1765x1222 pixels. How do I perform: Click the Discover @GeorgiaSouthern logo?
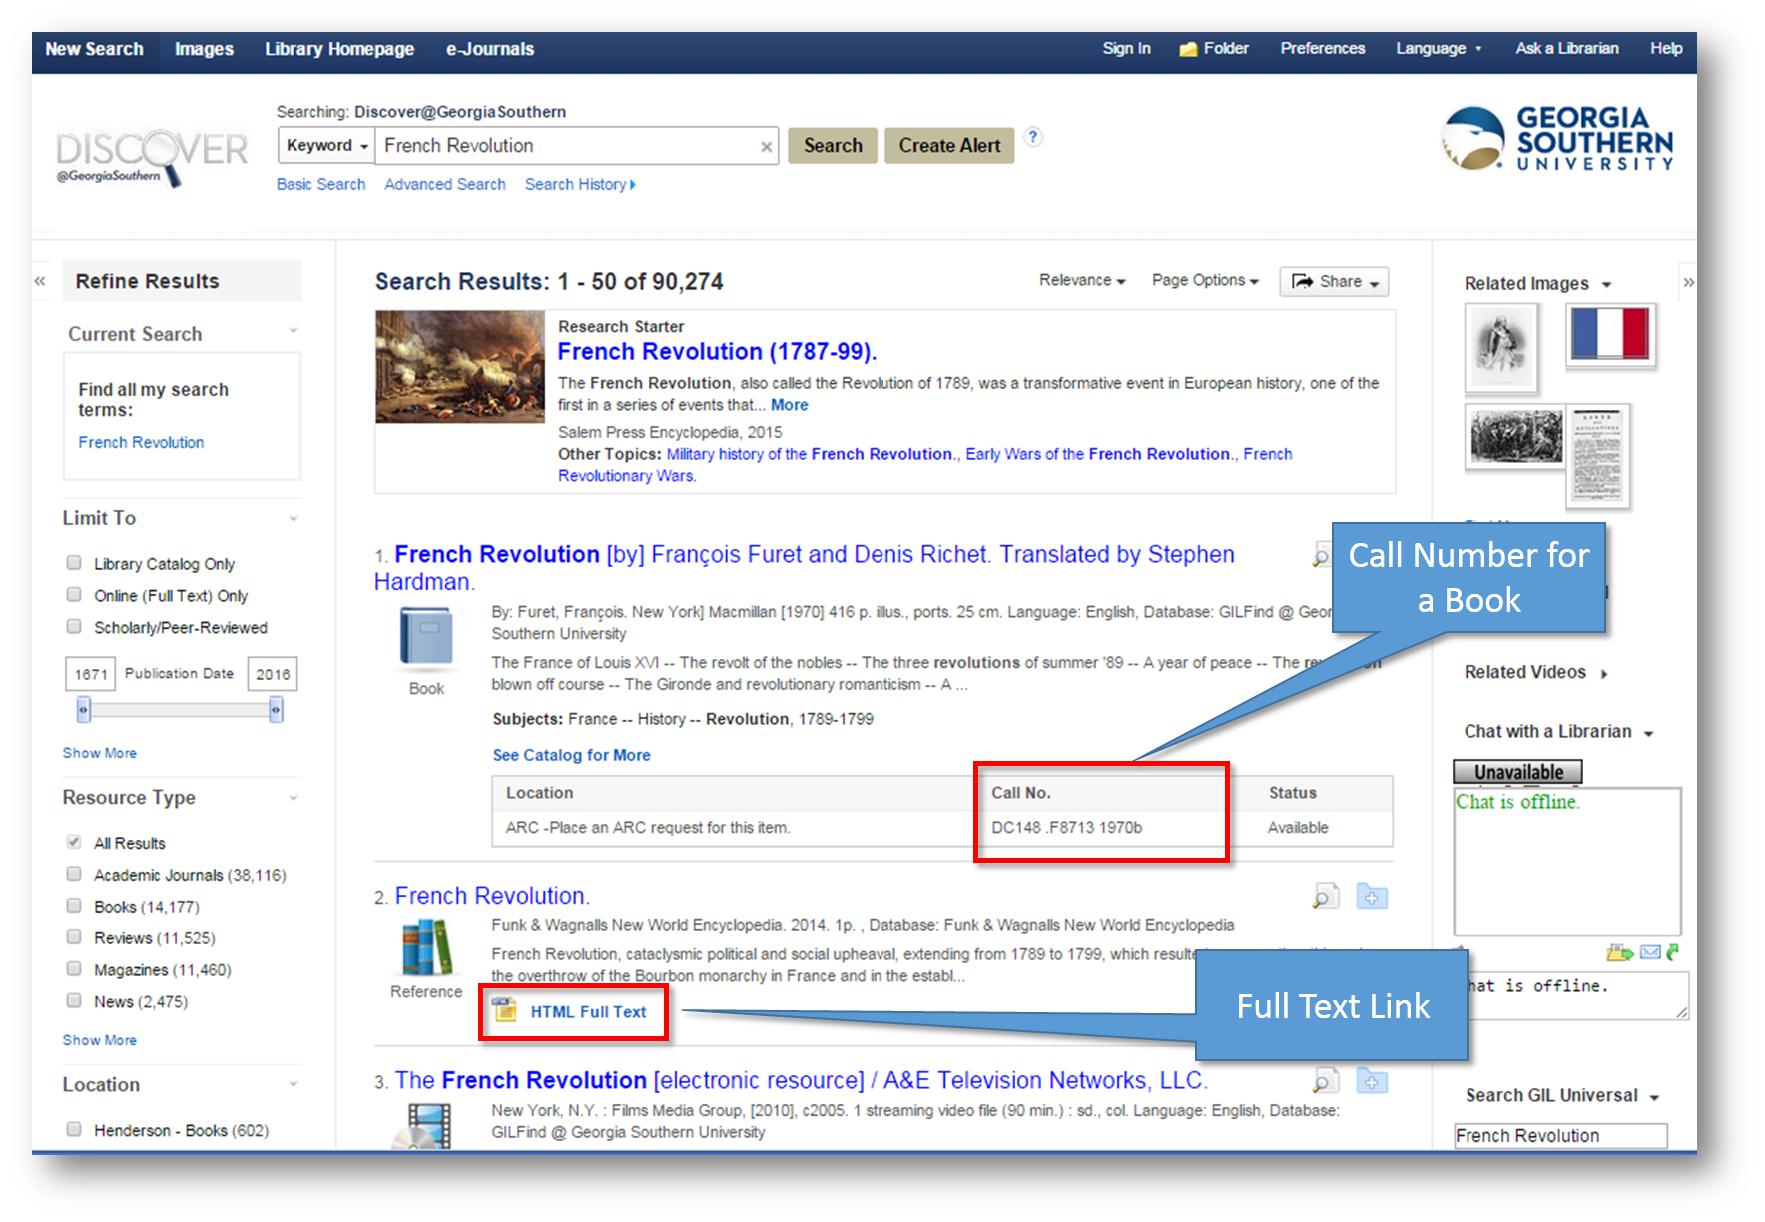coord(152,157)
